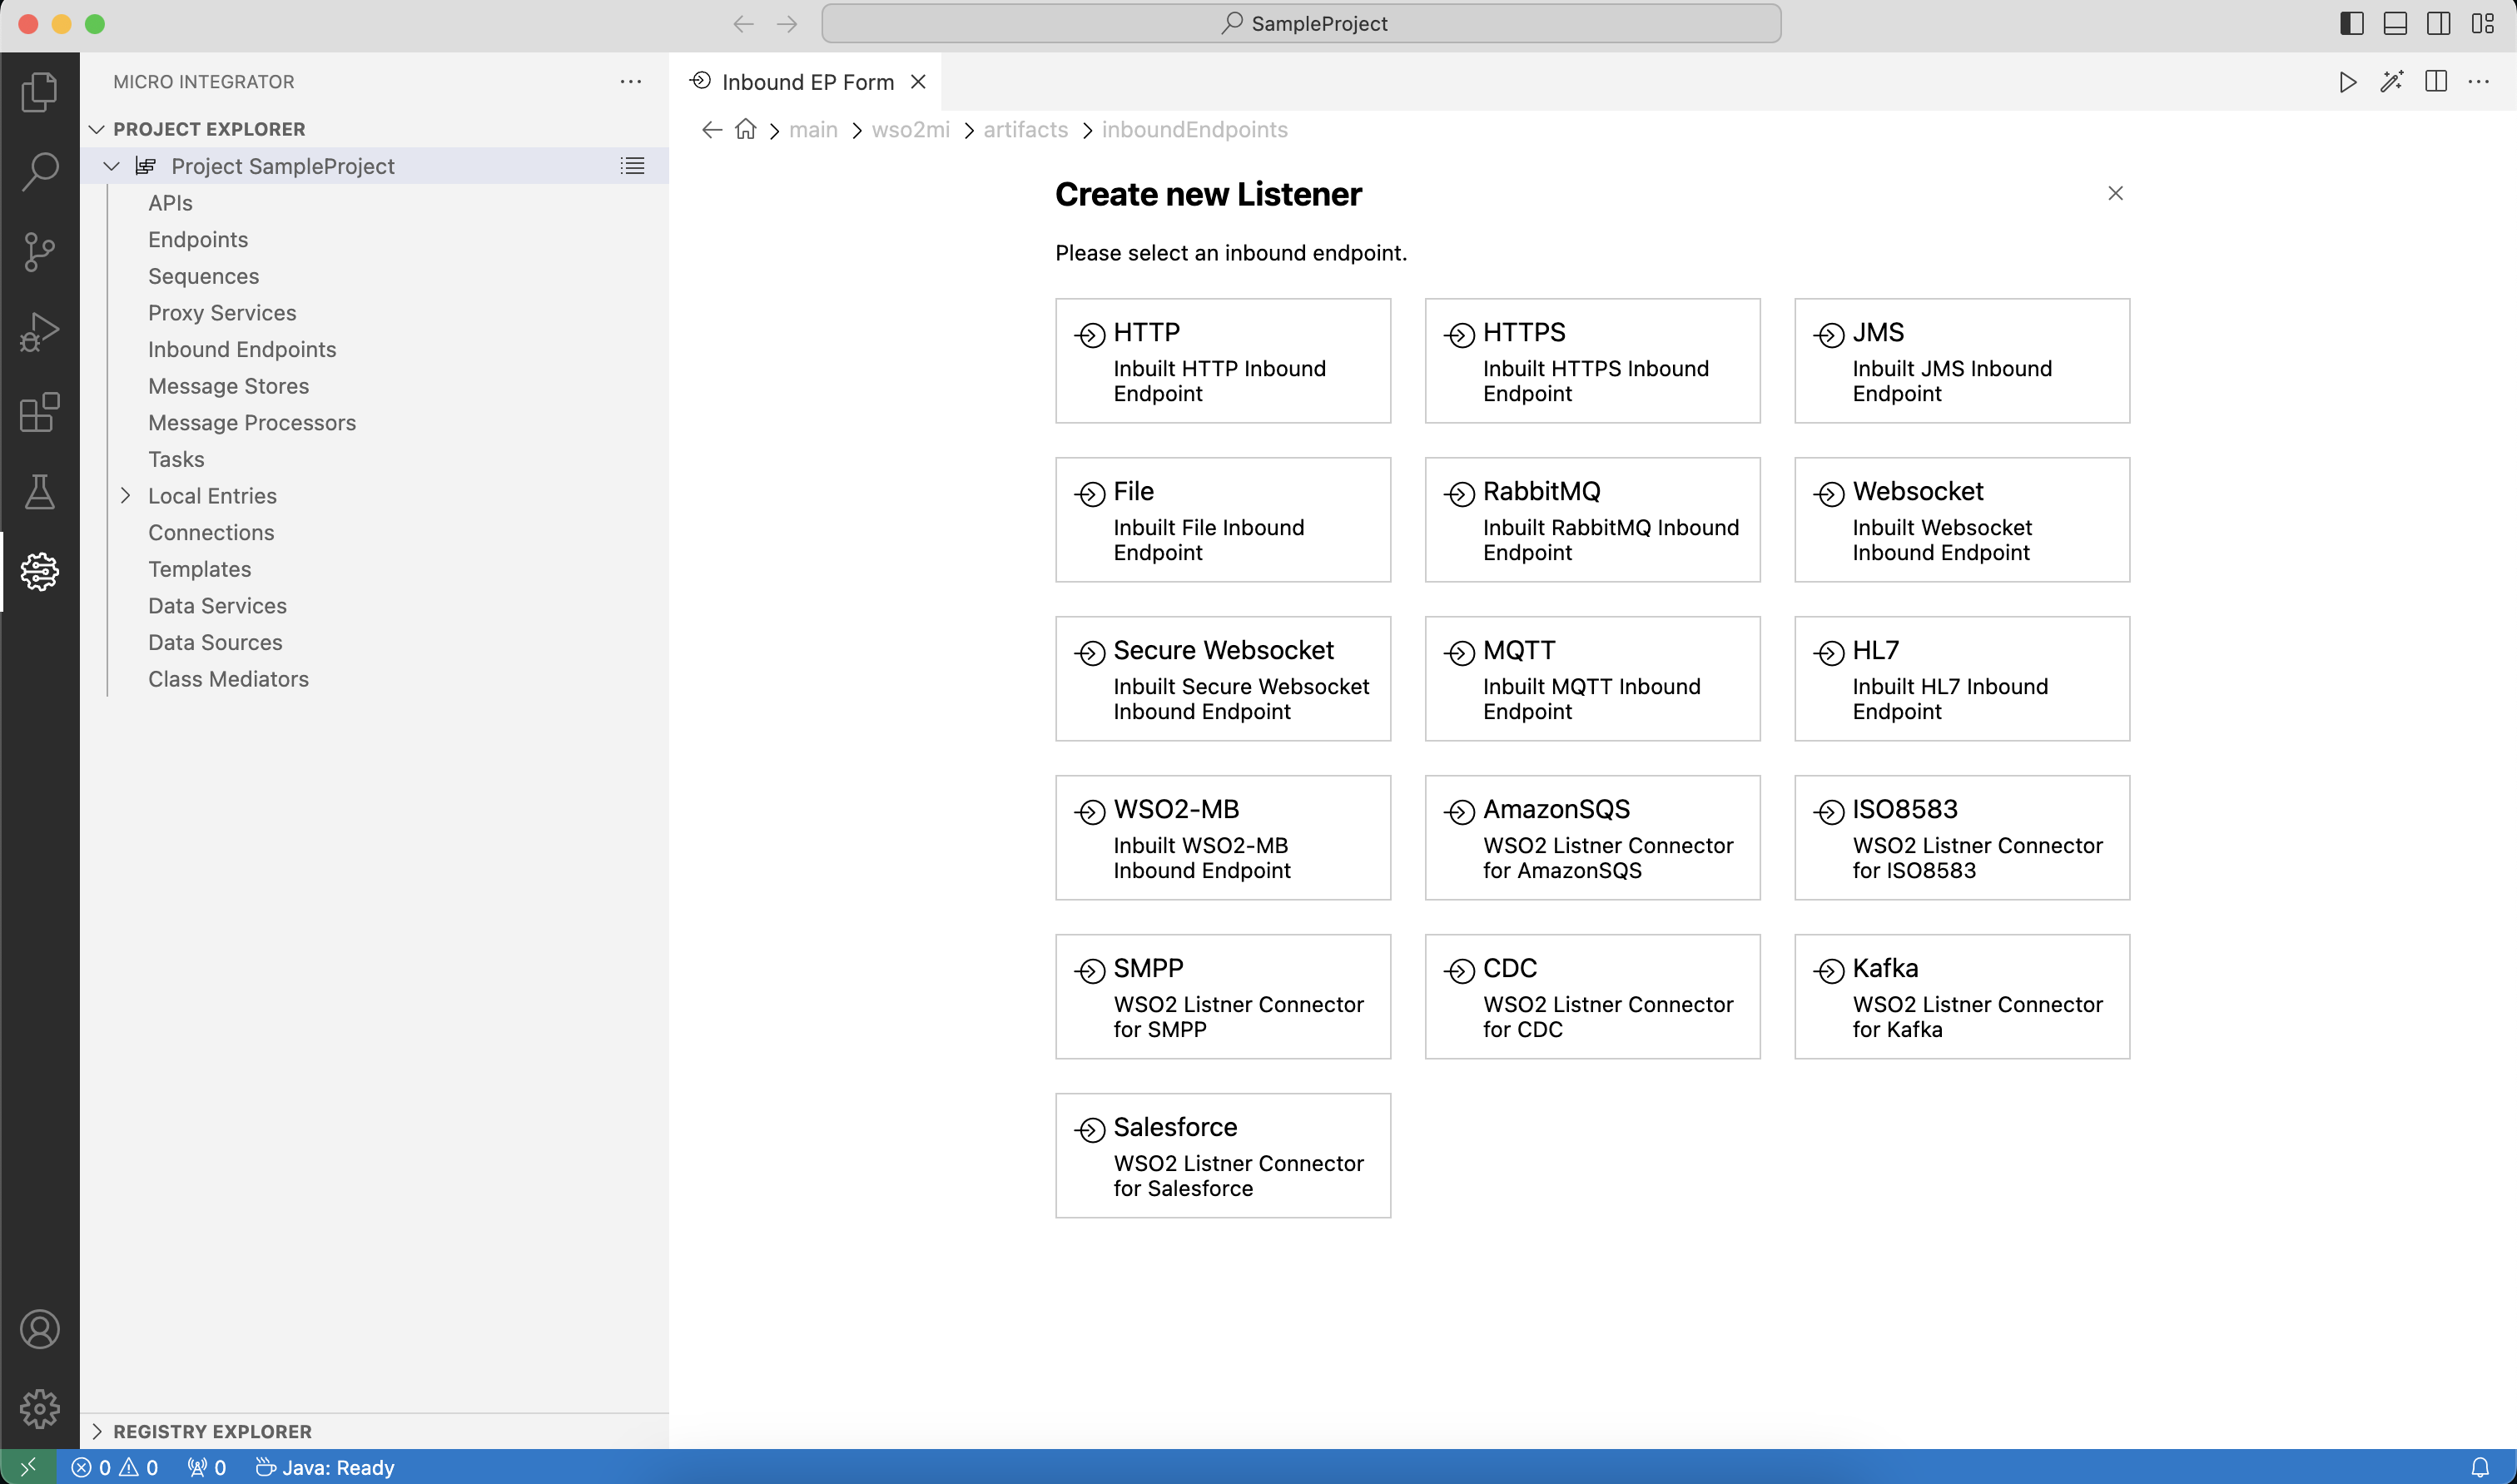Viewport: 2517px width, 1484px height.
Task: Choose the RabbitMQ inbound endpoint card
Action: 1591,520
